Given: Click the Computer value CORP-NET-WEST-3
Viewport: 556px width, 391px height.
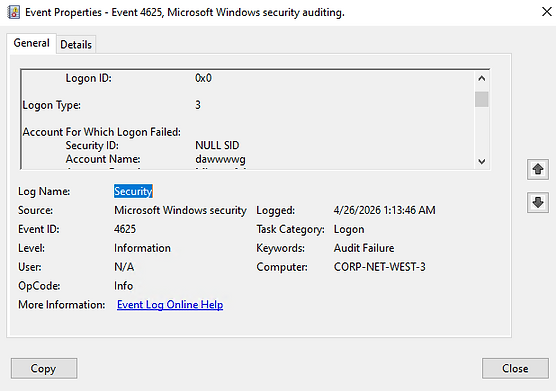Looking at the screenshot, I should [x=379, y=267].
